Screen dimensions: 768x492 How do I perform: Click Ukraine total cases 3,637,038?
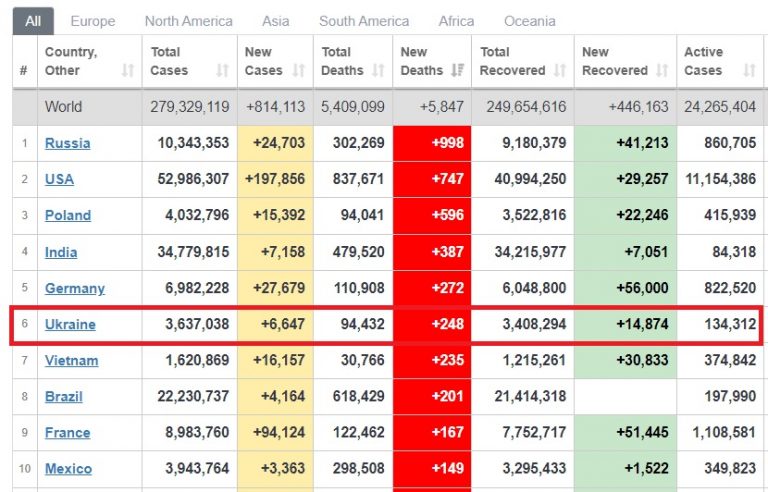[x=197, y=324]
